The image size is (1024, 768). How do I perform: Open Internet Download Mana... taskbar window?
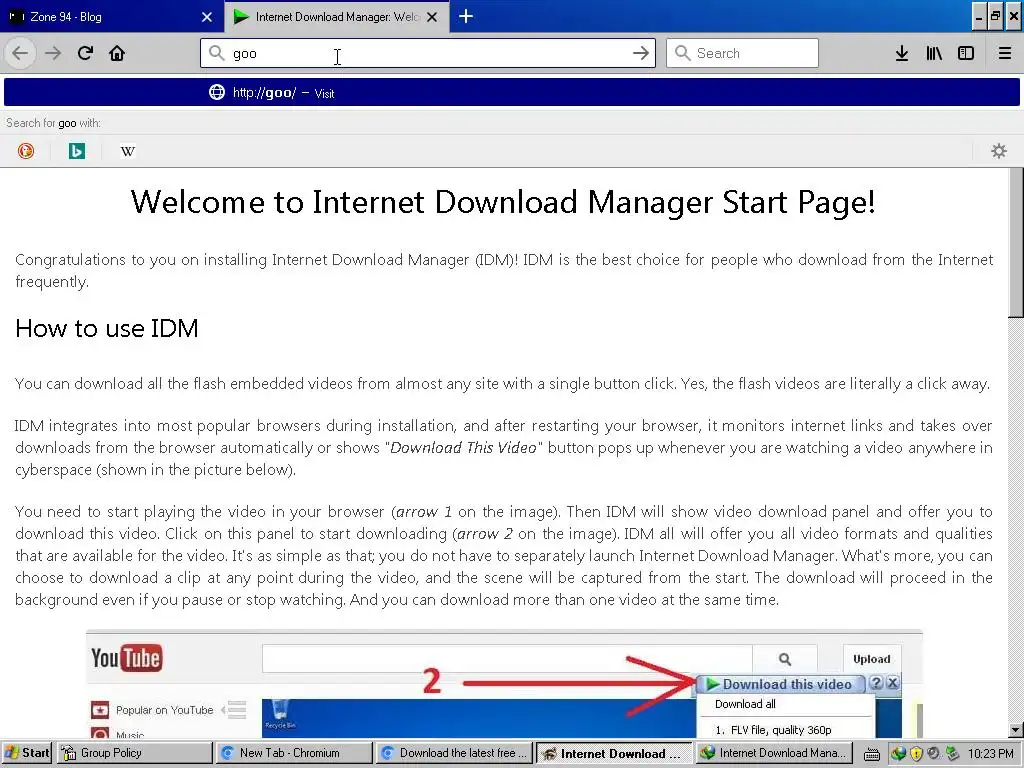click(773, 753)
